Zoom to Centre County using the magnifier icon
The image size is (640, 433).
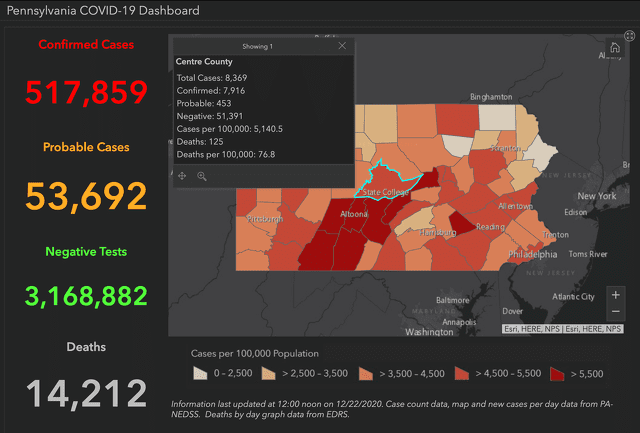pos(202,176)
